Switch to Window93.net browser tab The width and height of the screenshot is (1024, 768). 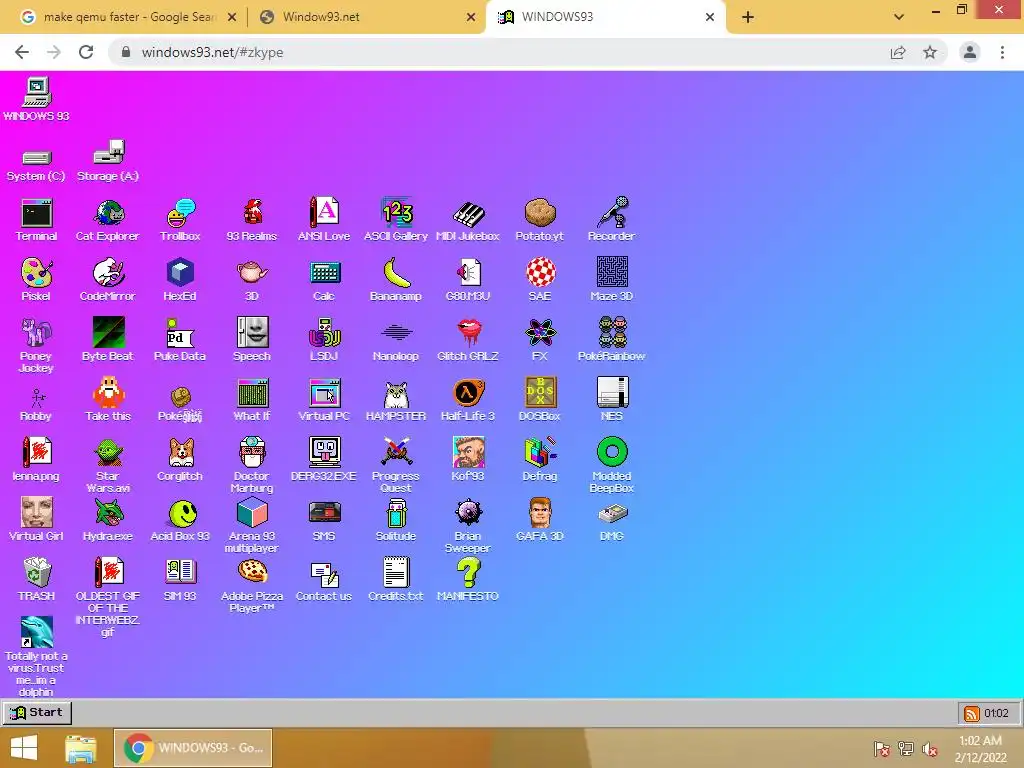(366, 17)
